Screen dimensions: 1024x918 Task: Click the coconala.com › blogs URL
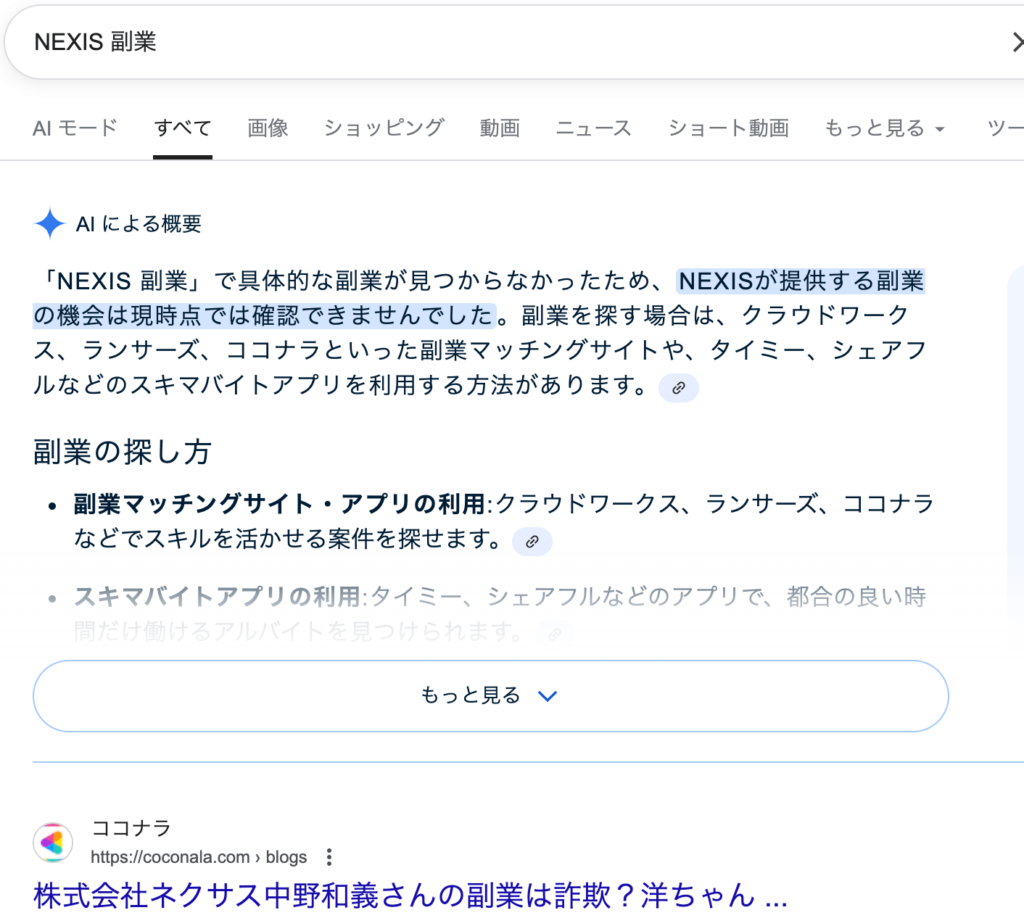198,857
